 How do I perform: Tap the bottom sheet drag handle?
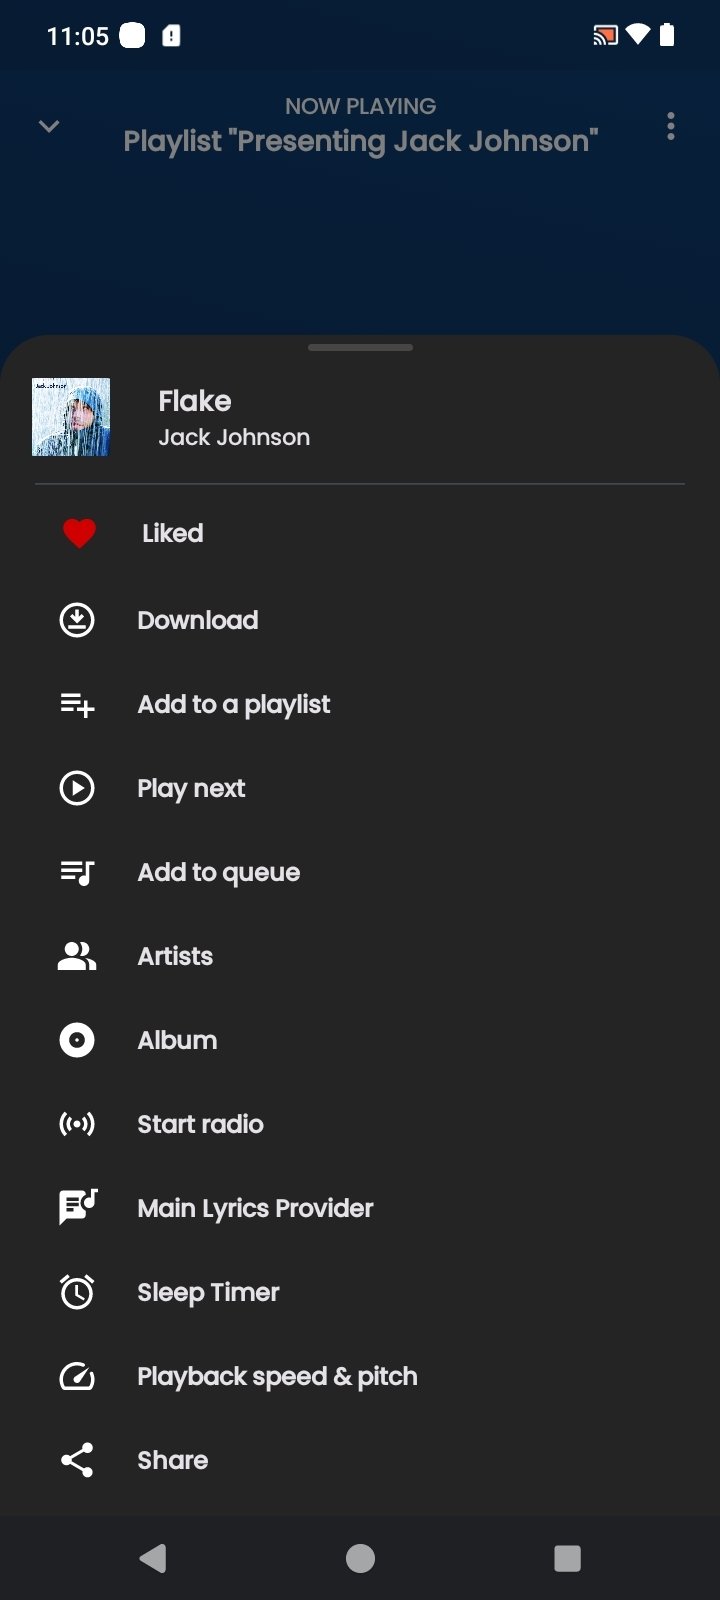[360, 348]
